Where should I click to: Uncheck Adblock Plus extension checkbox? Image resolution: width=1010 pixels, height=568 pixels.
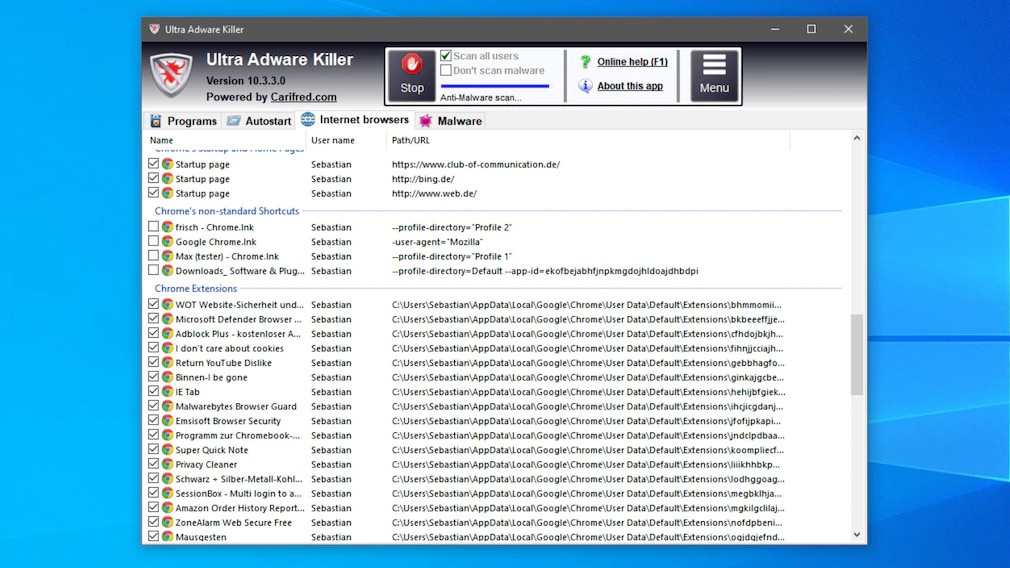click(153, 333)
